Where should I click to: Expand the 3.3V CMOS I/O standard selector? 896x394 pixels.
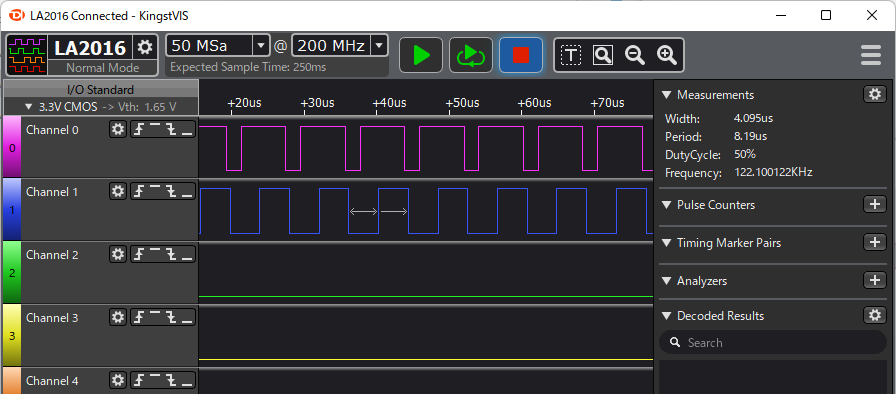(x=101, y=107)
